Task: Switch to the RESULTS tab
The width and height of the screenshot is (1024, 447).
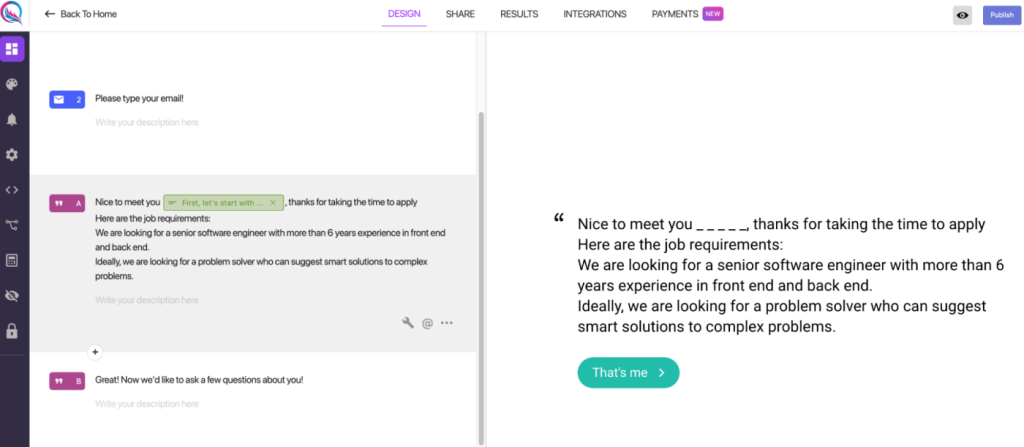Action: click(x=519, y=14)
